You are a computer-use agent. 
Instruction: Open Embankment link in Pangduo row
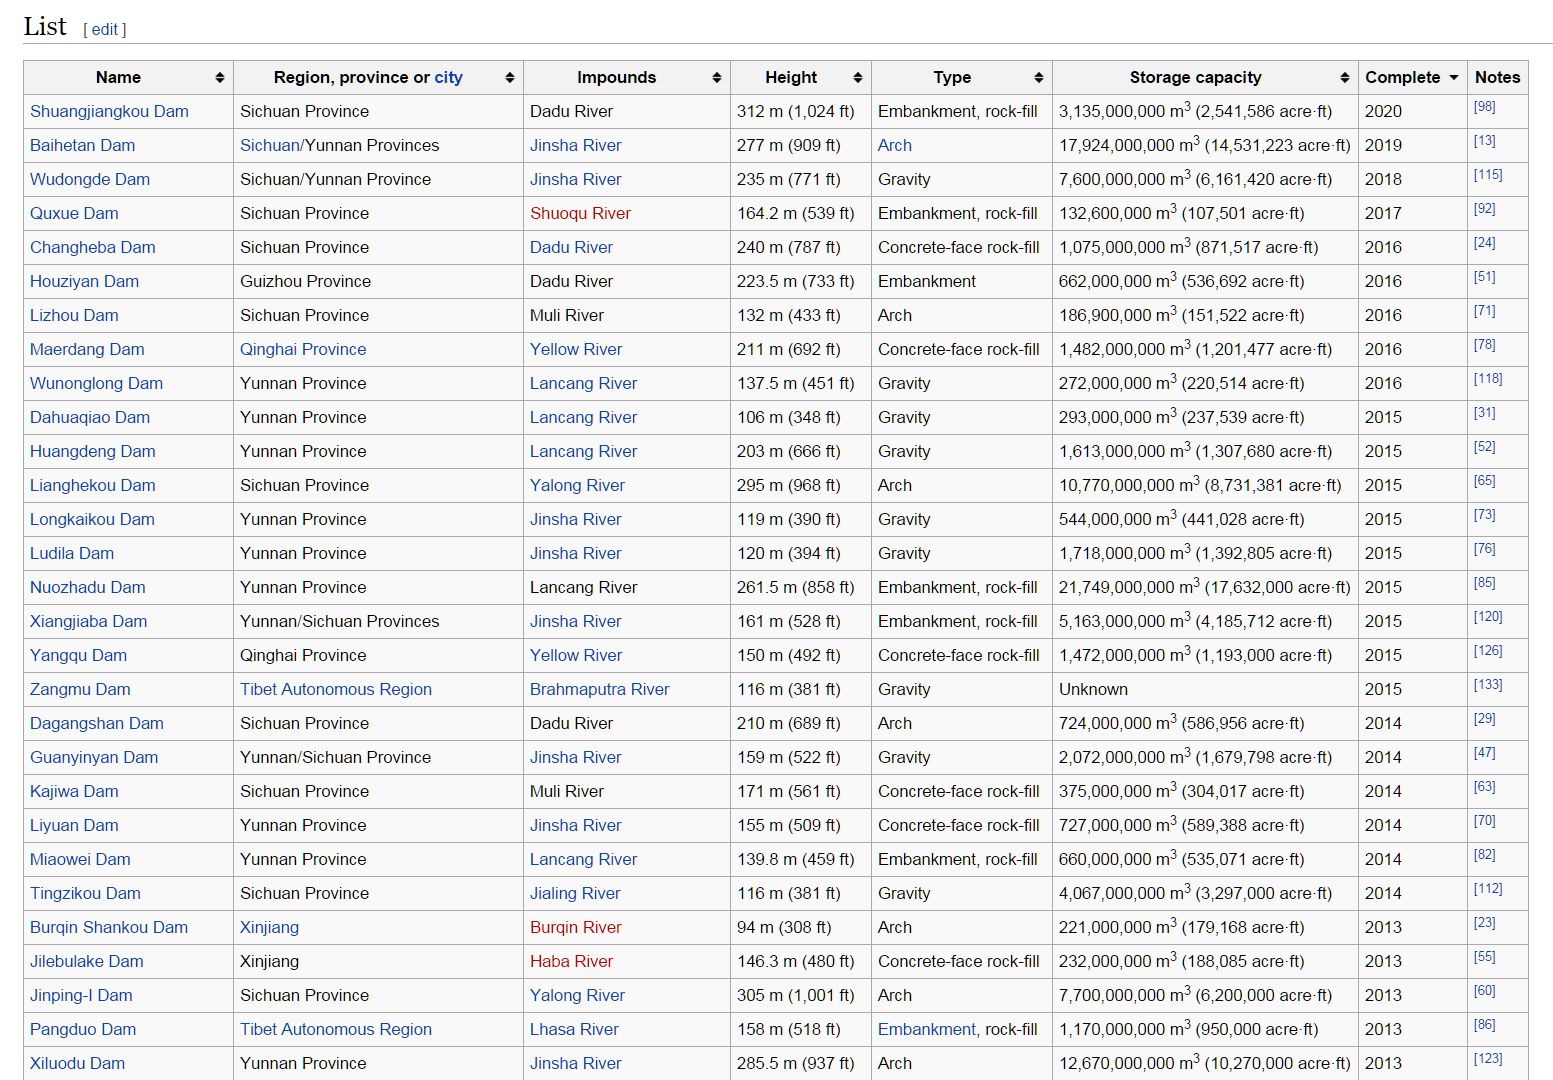(x=927, y=1030)
